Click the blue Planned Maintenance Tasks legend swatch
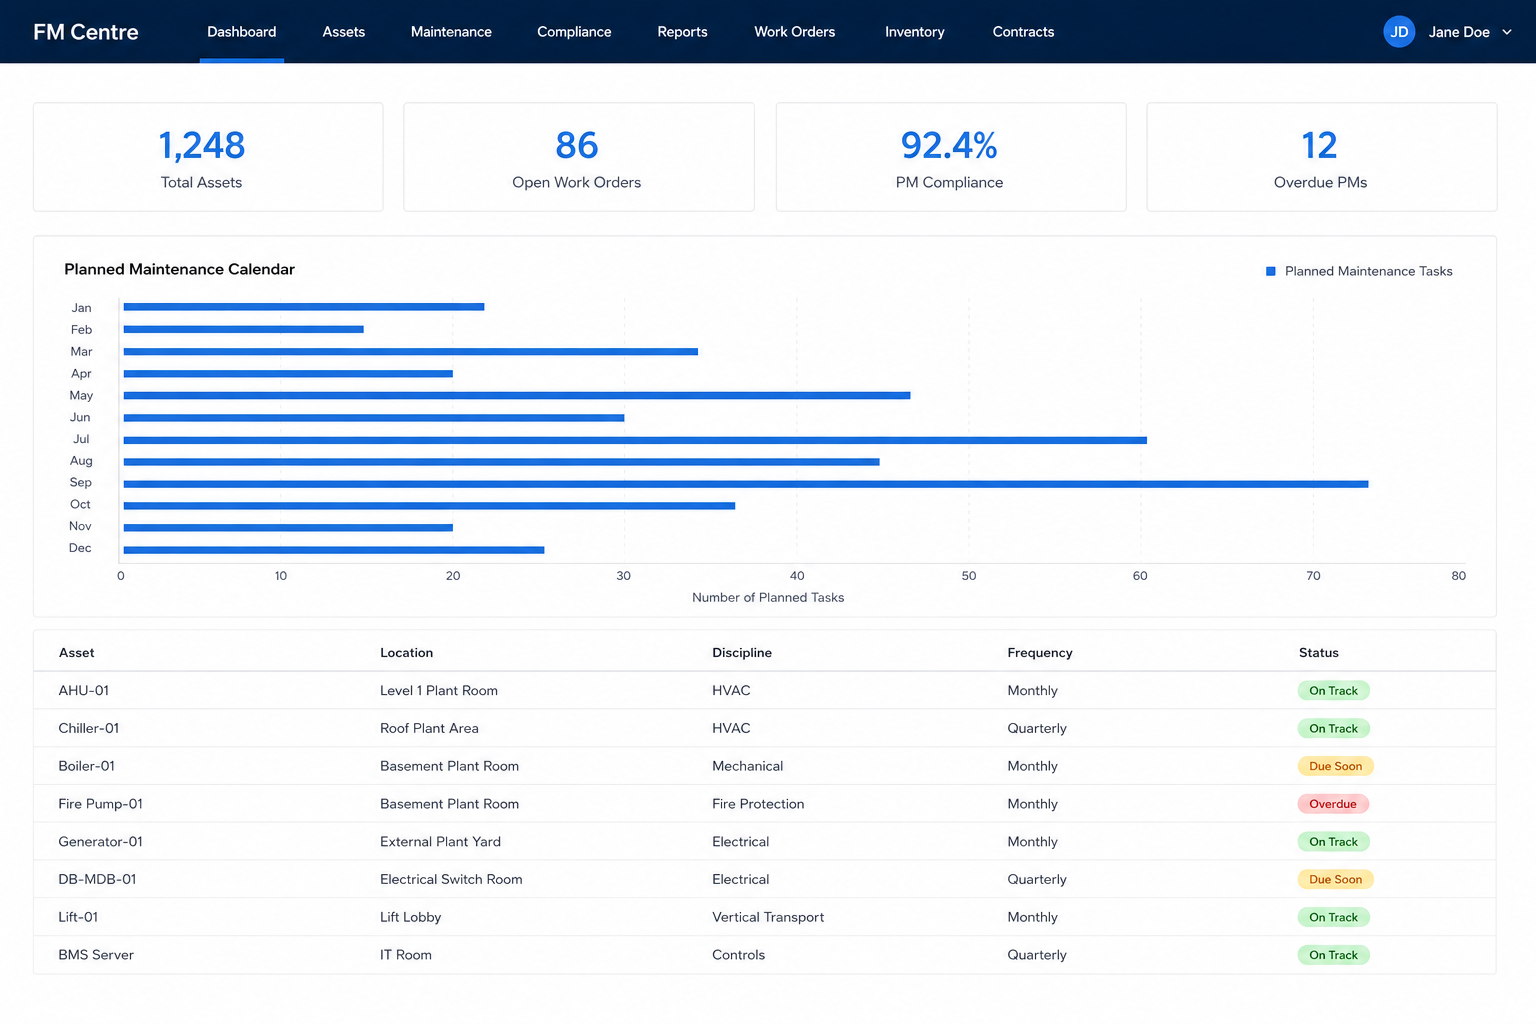The height and width of the screenshot is (1024, 1536). tap(1271, 271)
